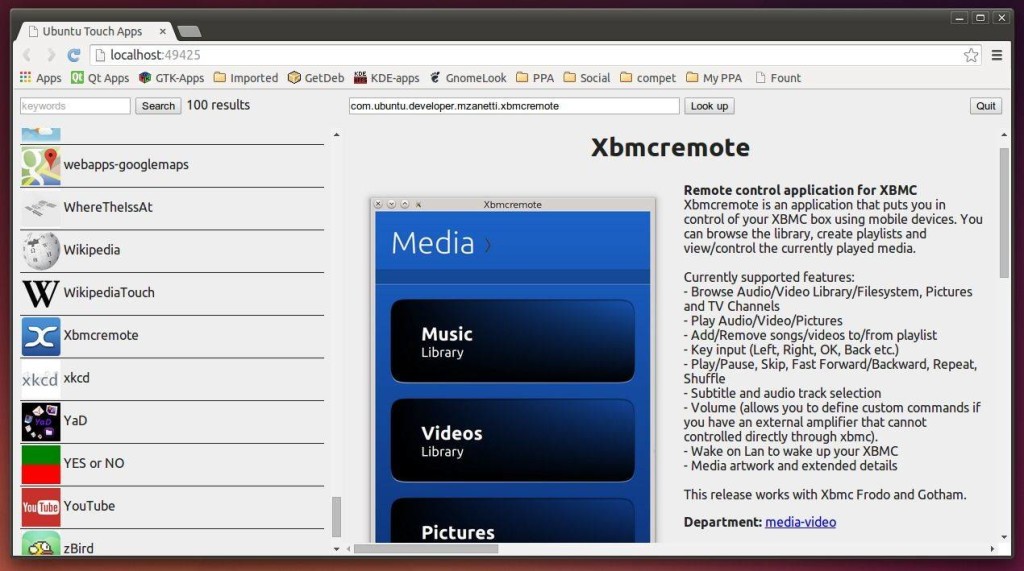Click the Music Library screenshot tile
The height and width of the screenshot is (571, 1024).
tap(513, 341)
